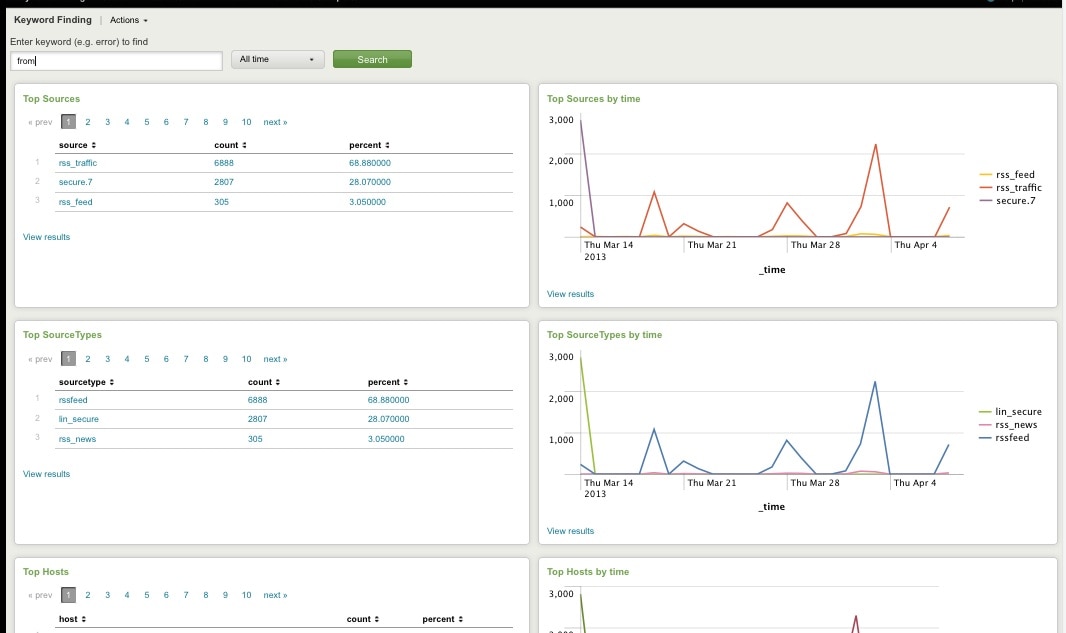This screenshot has height=633, width=1066.
Task: Sort Top Sources table by percent column
Action: [369, 145]
